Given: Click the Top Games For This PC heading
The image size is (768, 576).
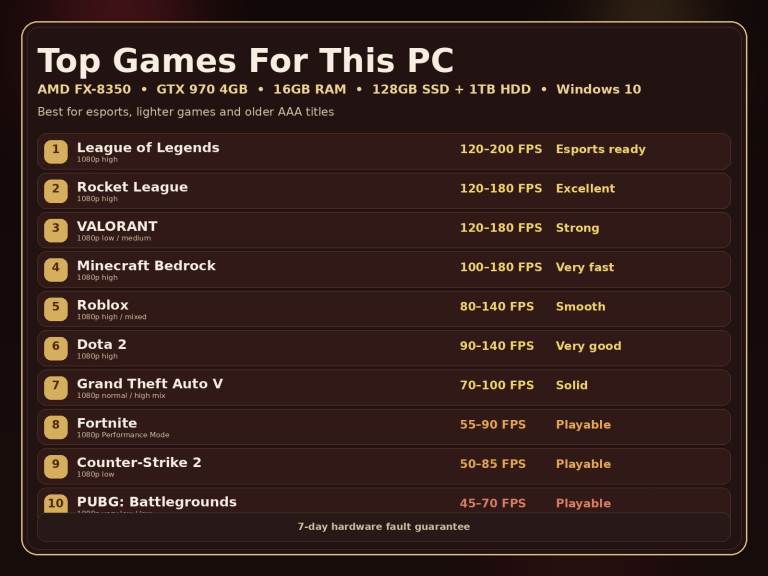Looking at the screenshot, I should point(245,61).
